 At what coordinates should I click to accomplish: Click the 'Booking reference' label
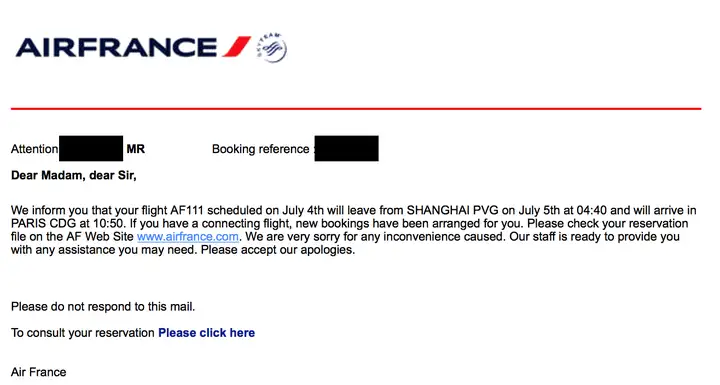260,149
